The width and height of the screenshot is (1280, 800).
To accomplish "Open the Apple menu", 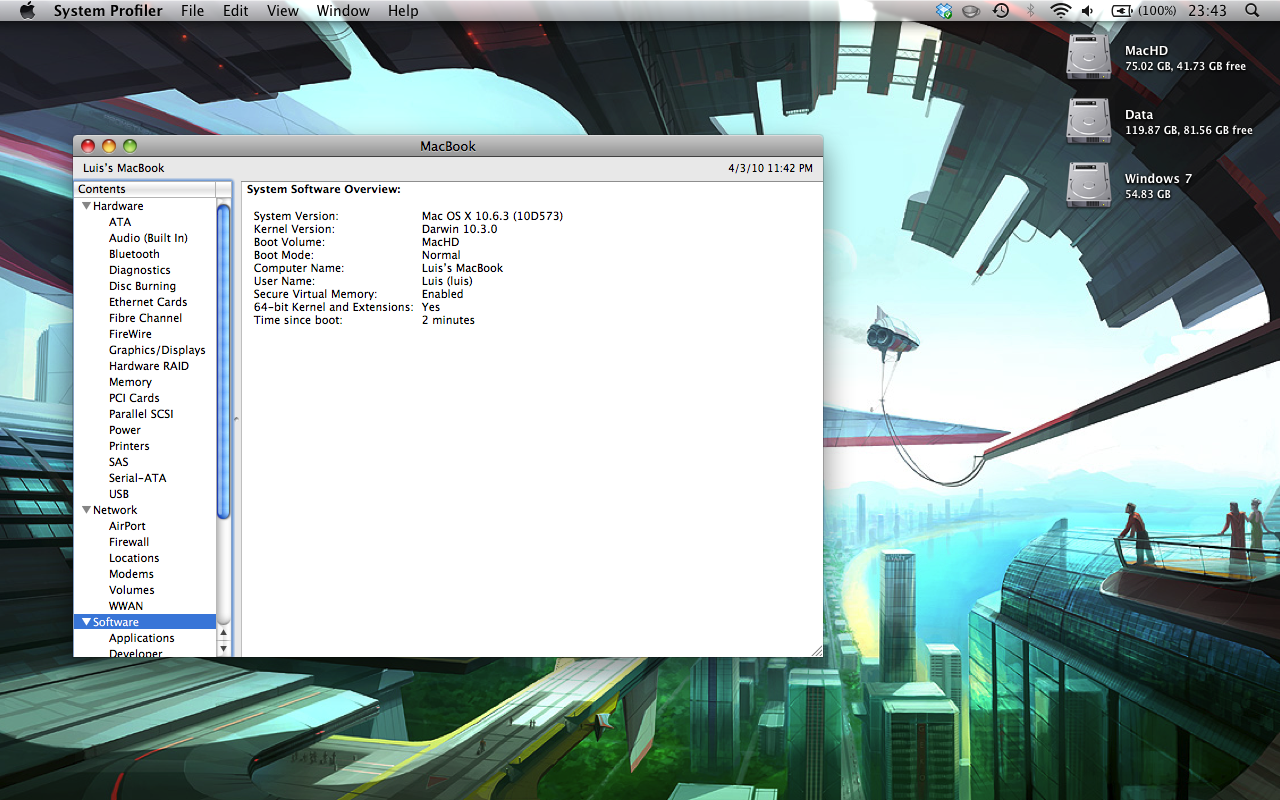I will click(x=27, y=11).
